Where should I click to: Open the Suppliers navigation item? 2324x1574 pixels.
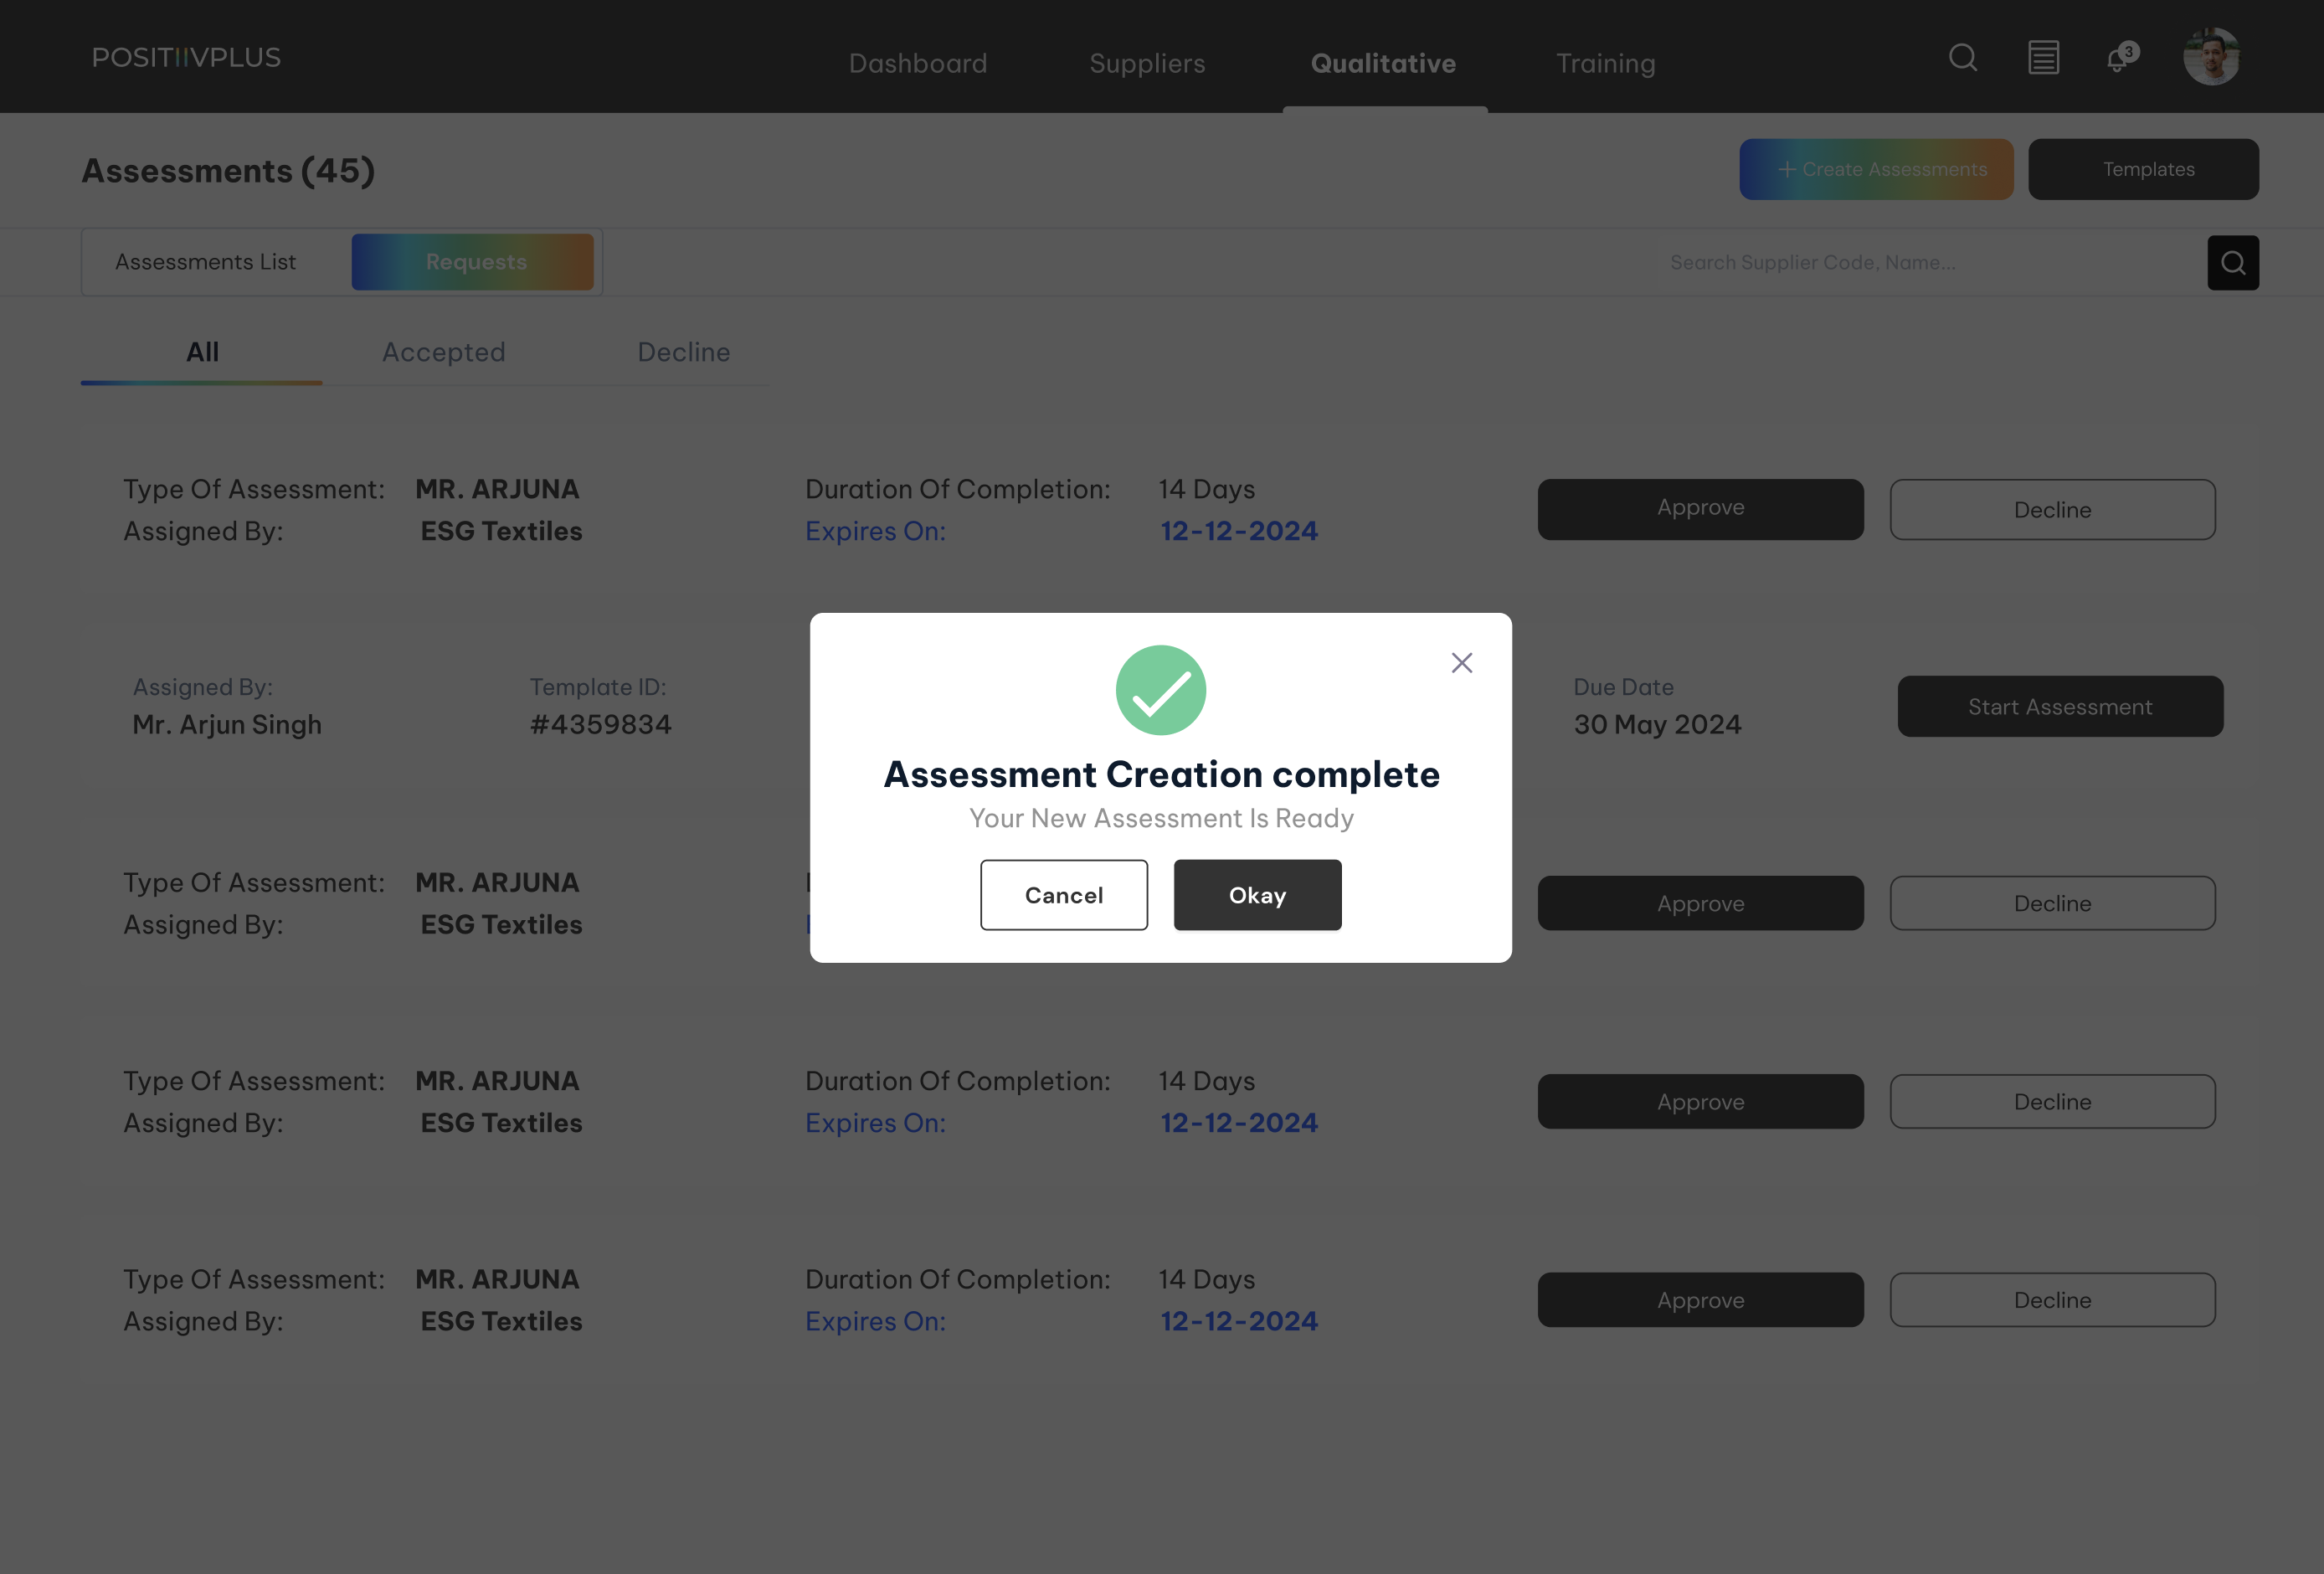tap(1147, 63)
